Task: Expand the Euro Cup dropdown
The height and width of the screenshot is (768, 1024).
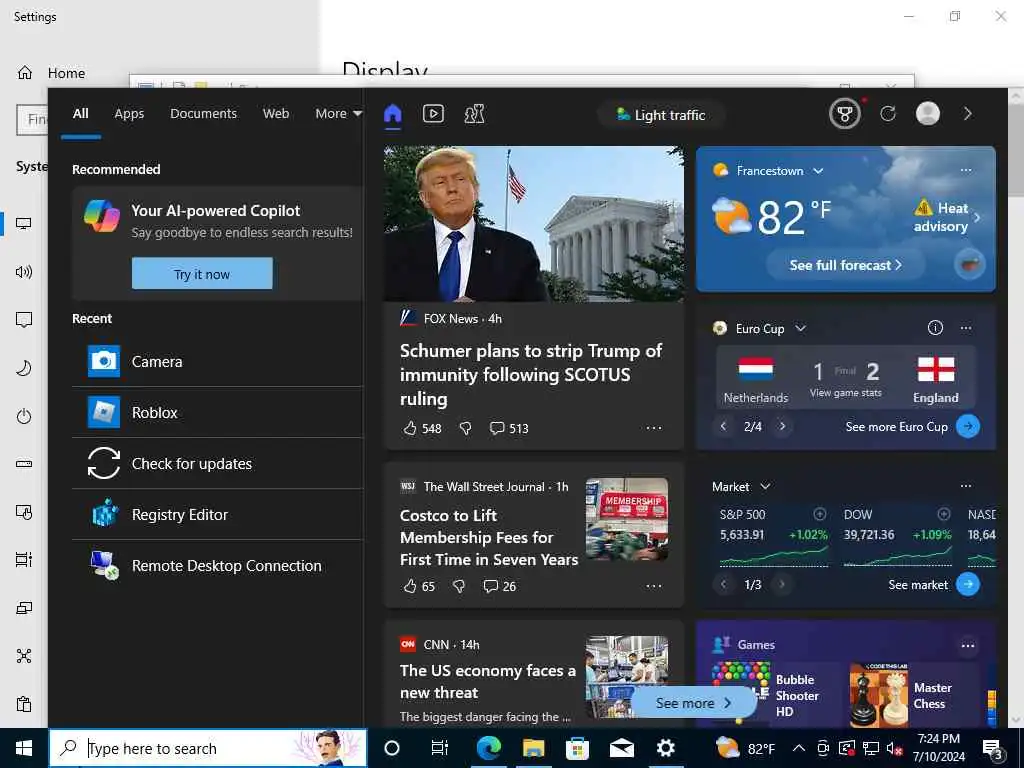Action: click(800, 328)
